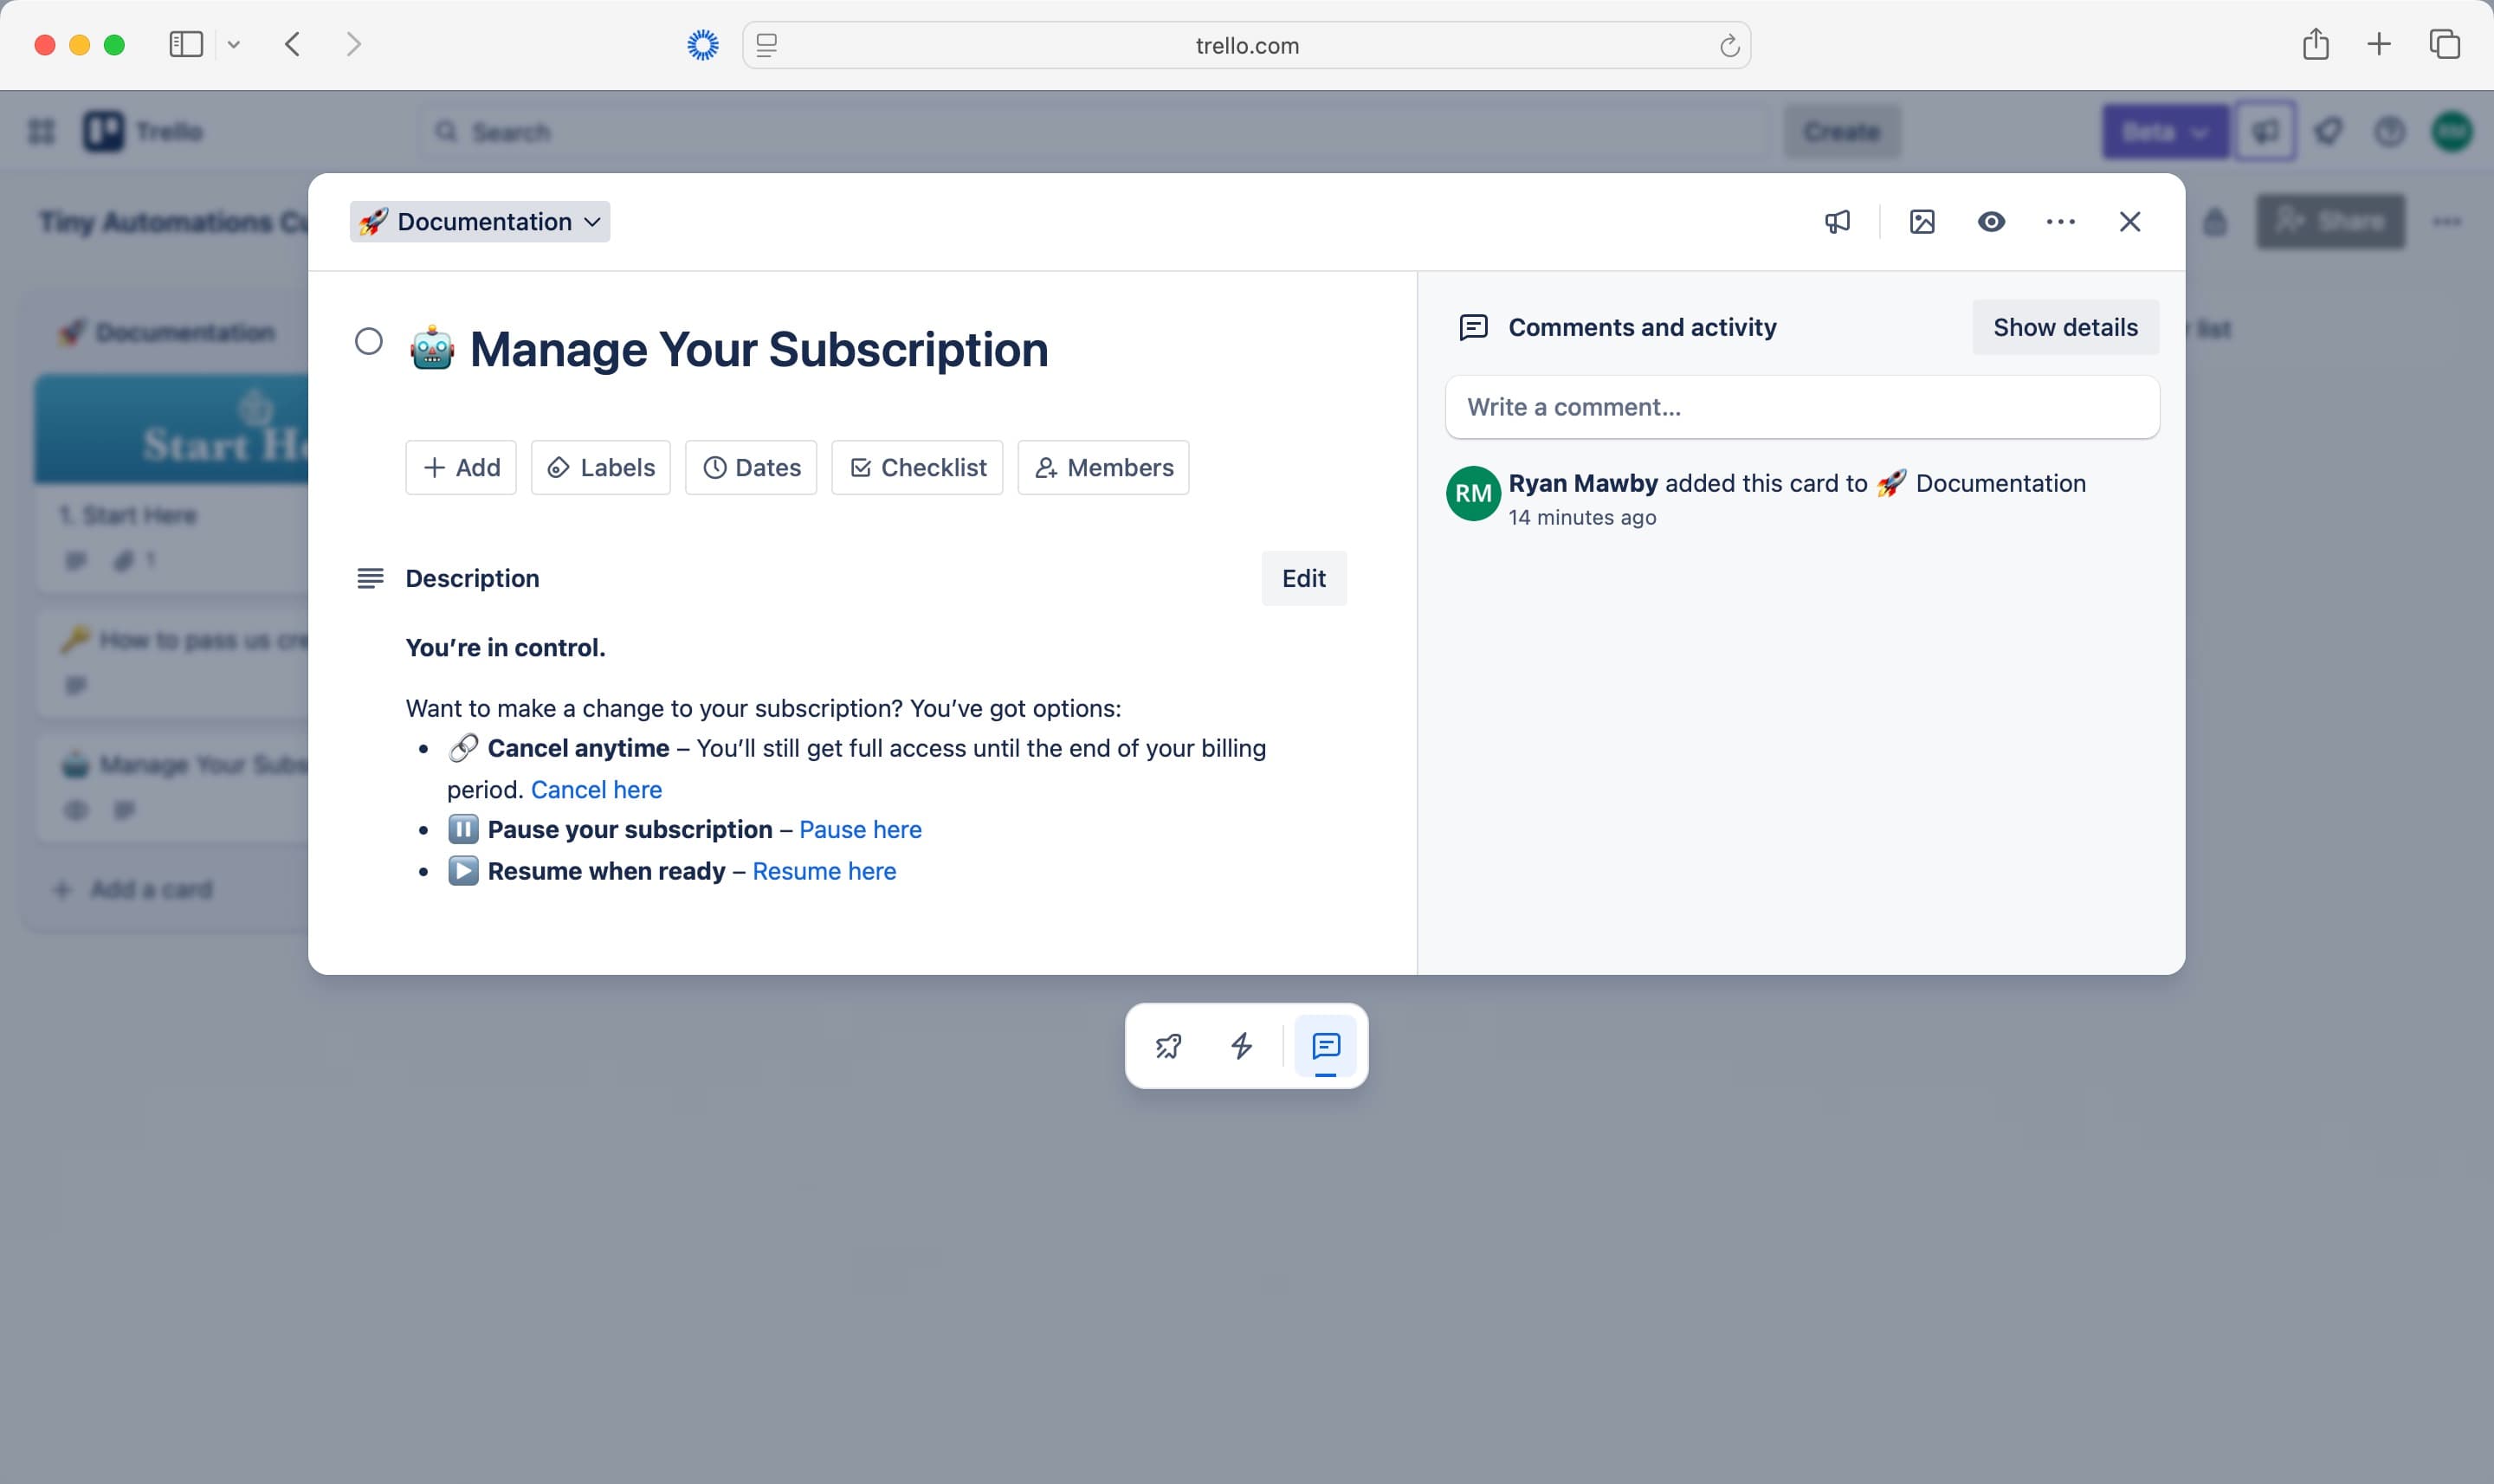
Task: Reload the trello.com page
Action: [x=1729, y=46]
